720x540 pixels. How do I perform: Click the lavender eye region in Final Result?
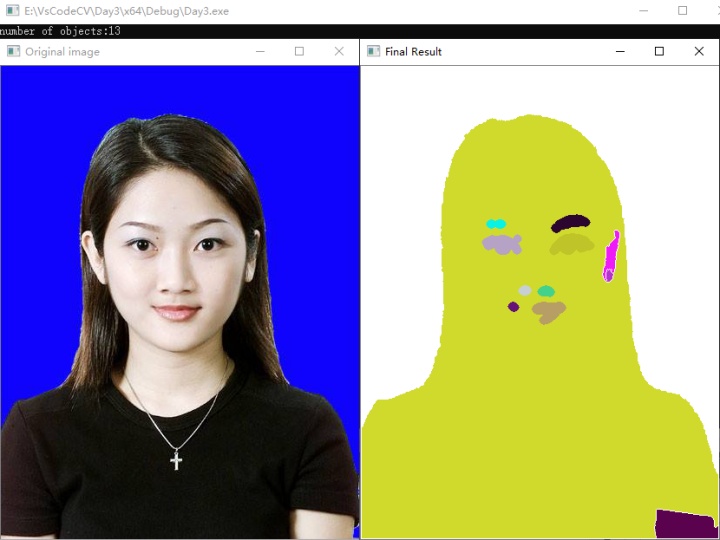coord(502,244)
